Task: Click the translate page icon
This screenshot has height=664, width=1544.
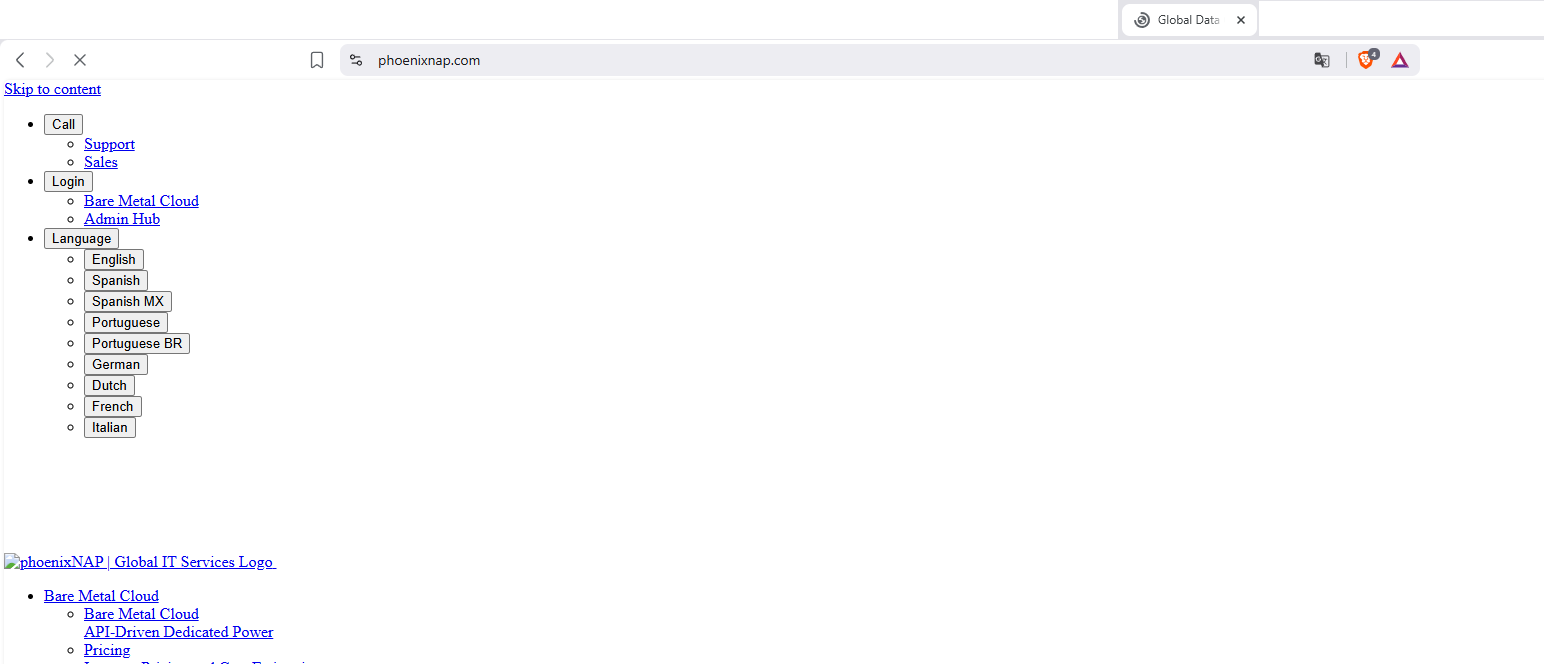Action: 1322,60
